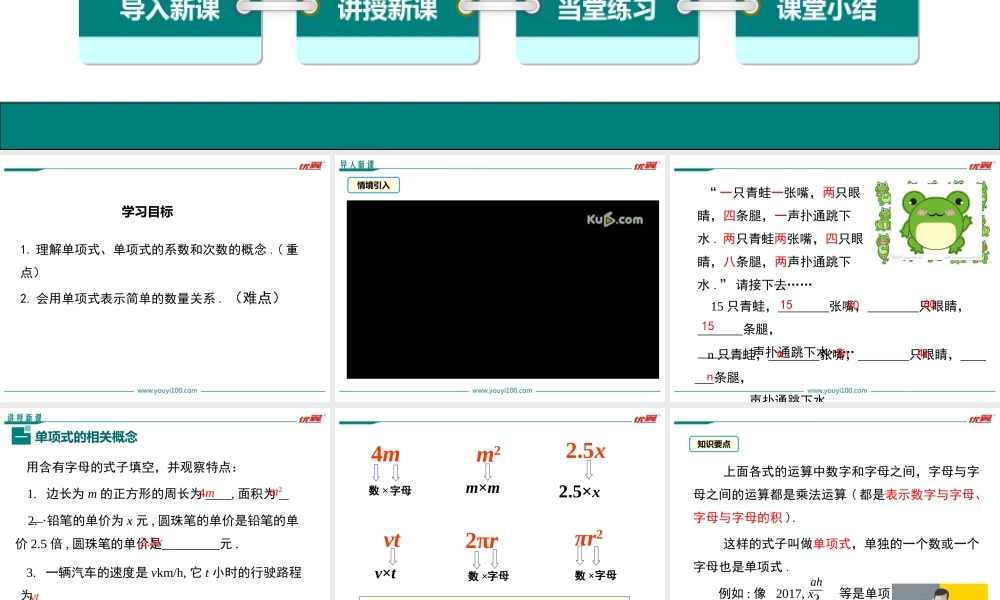Select the 学习目标 slide title

147,212
